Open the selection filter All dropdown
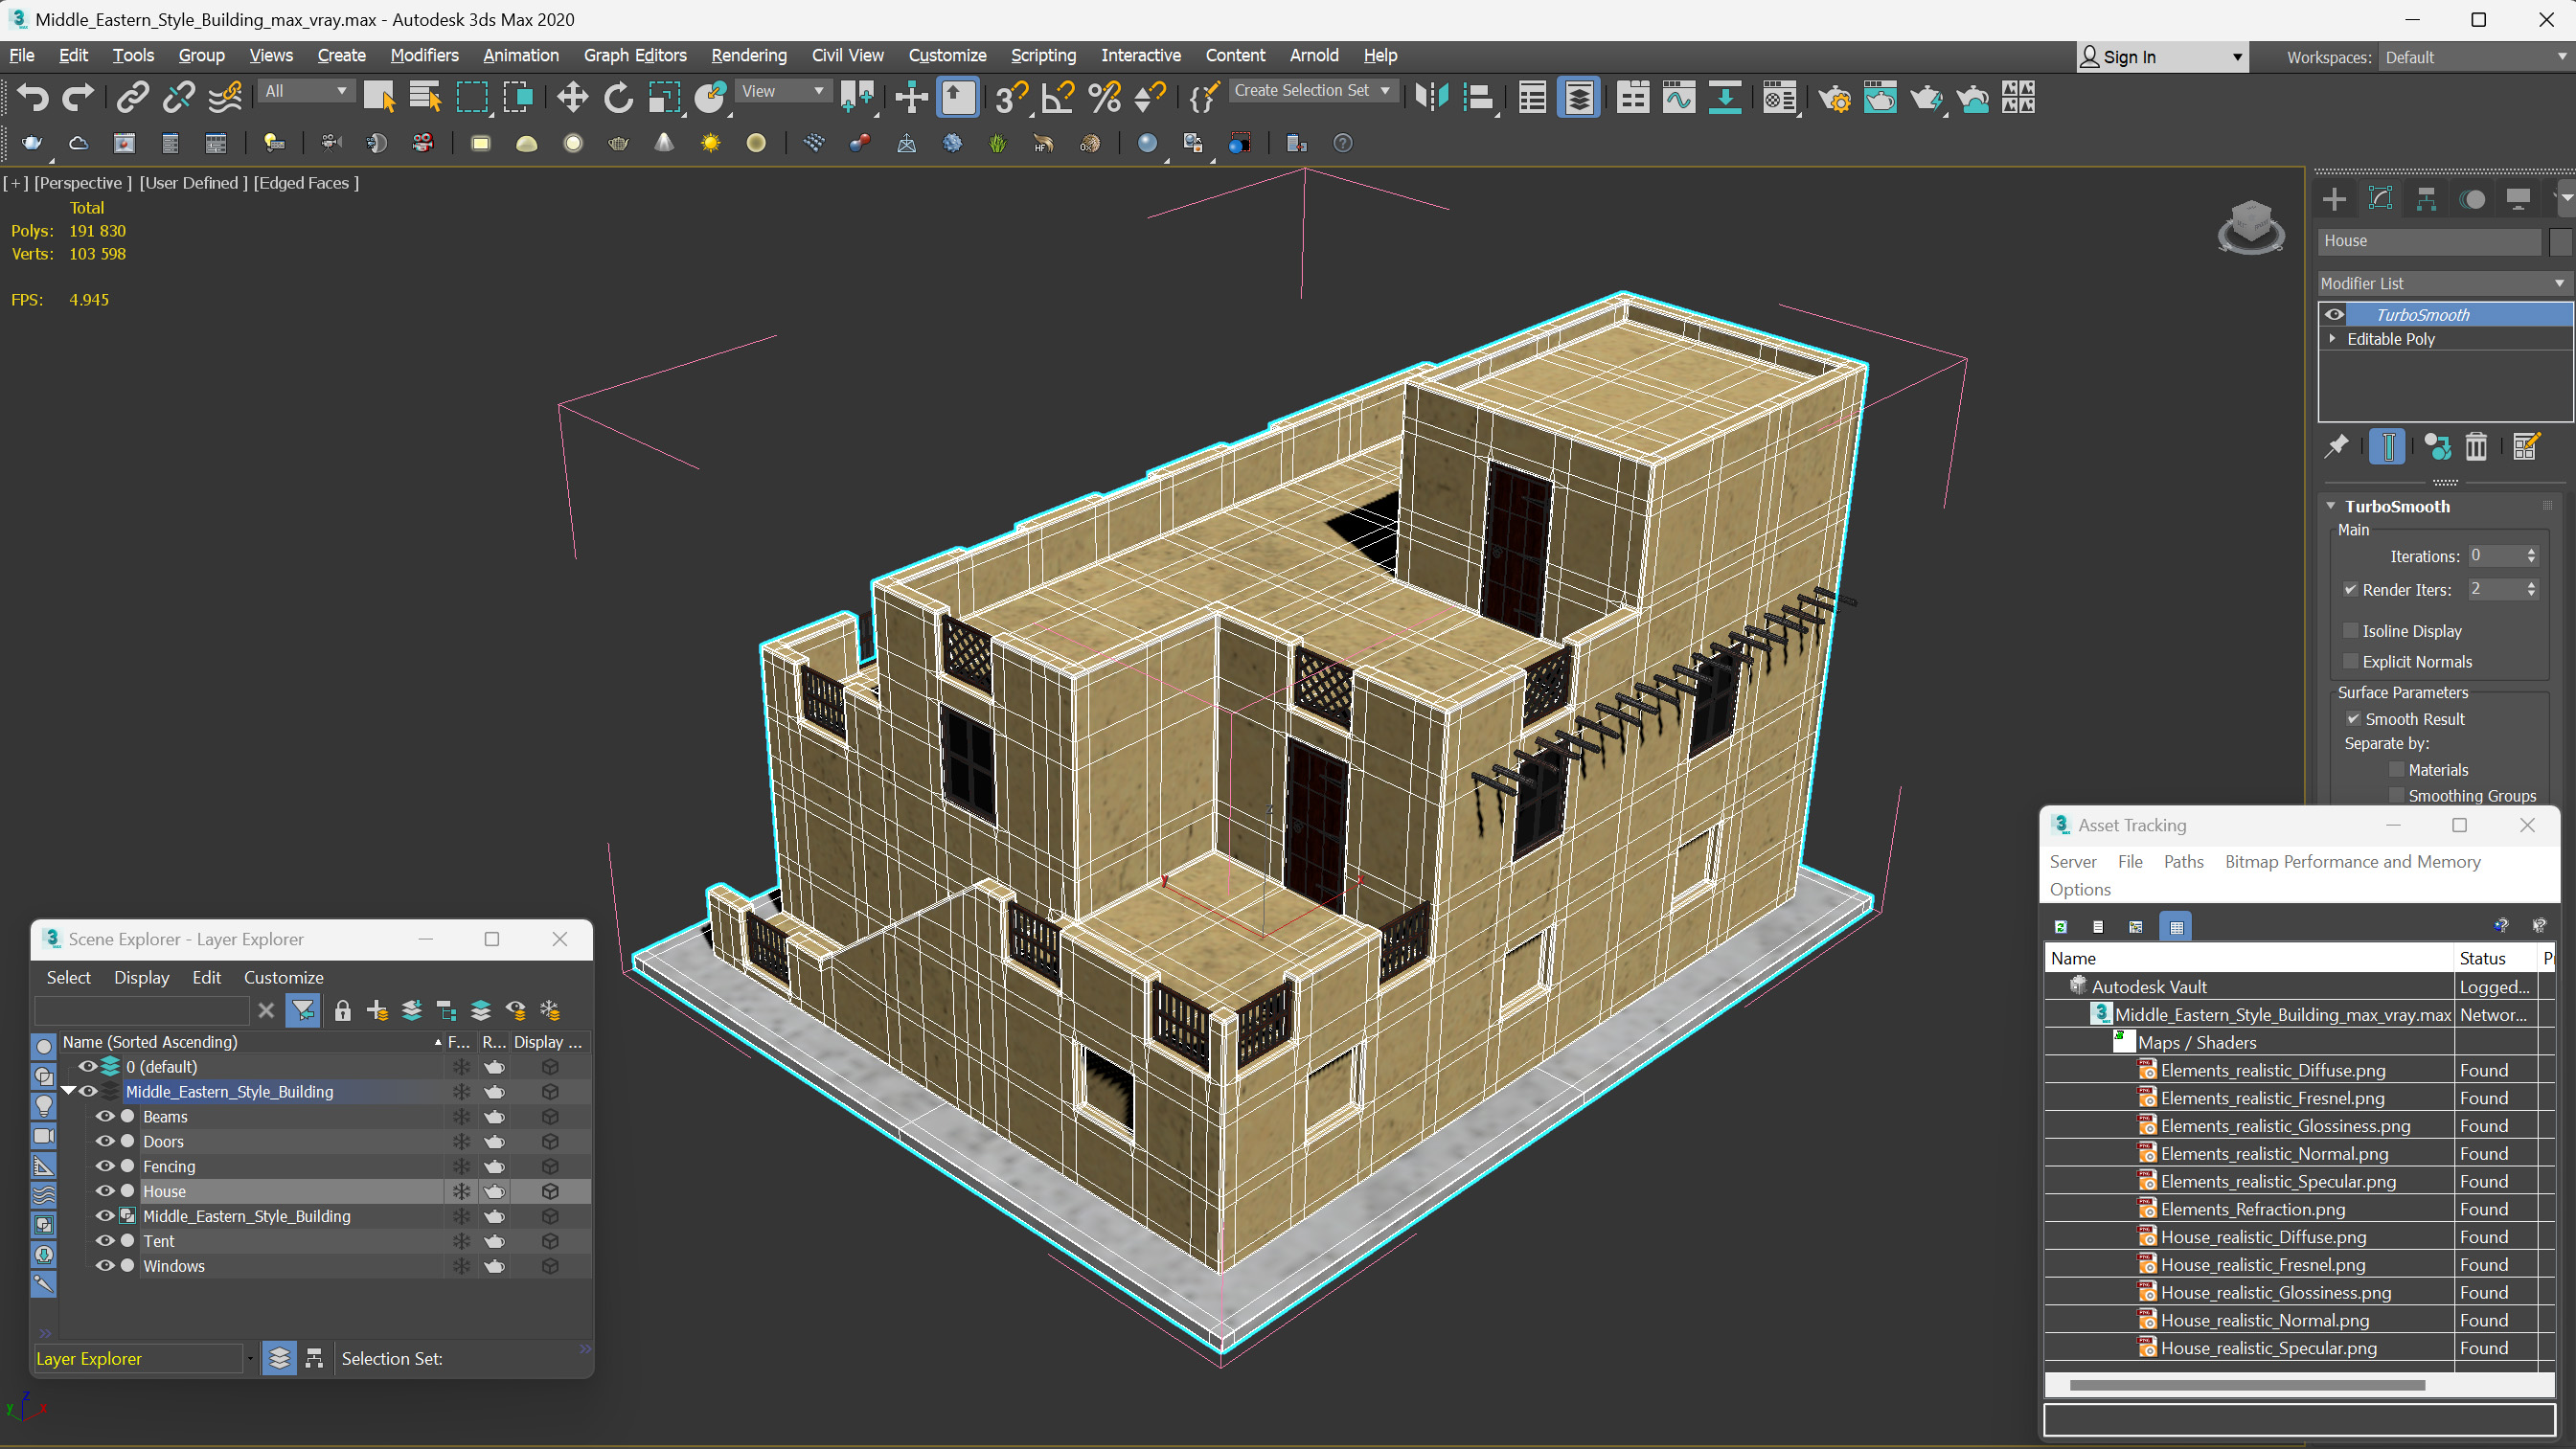Viewport: 2576px width, 1449px height. coord(306,91)
